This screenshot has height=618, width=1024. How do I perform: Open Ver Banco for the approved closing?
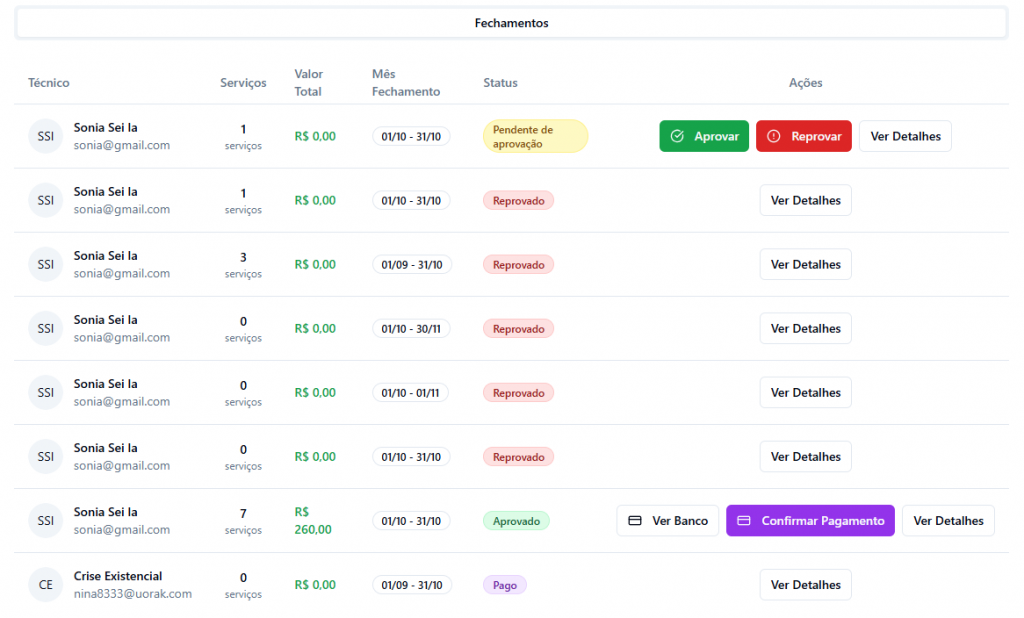667,520
